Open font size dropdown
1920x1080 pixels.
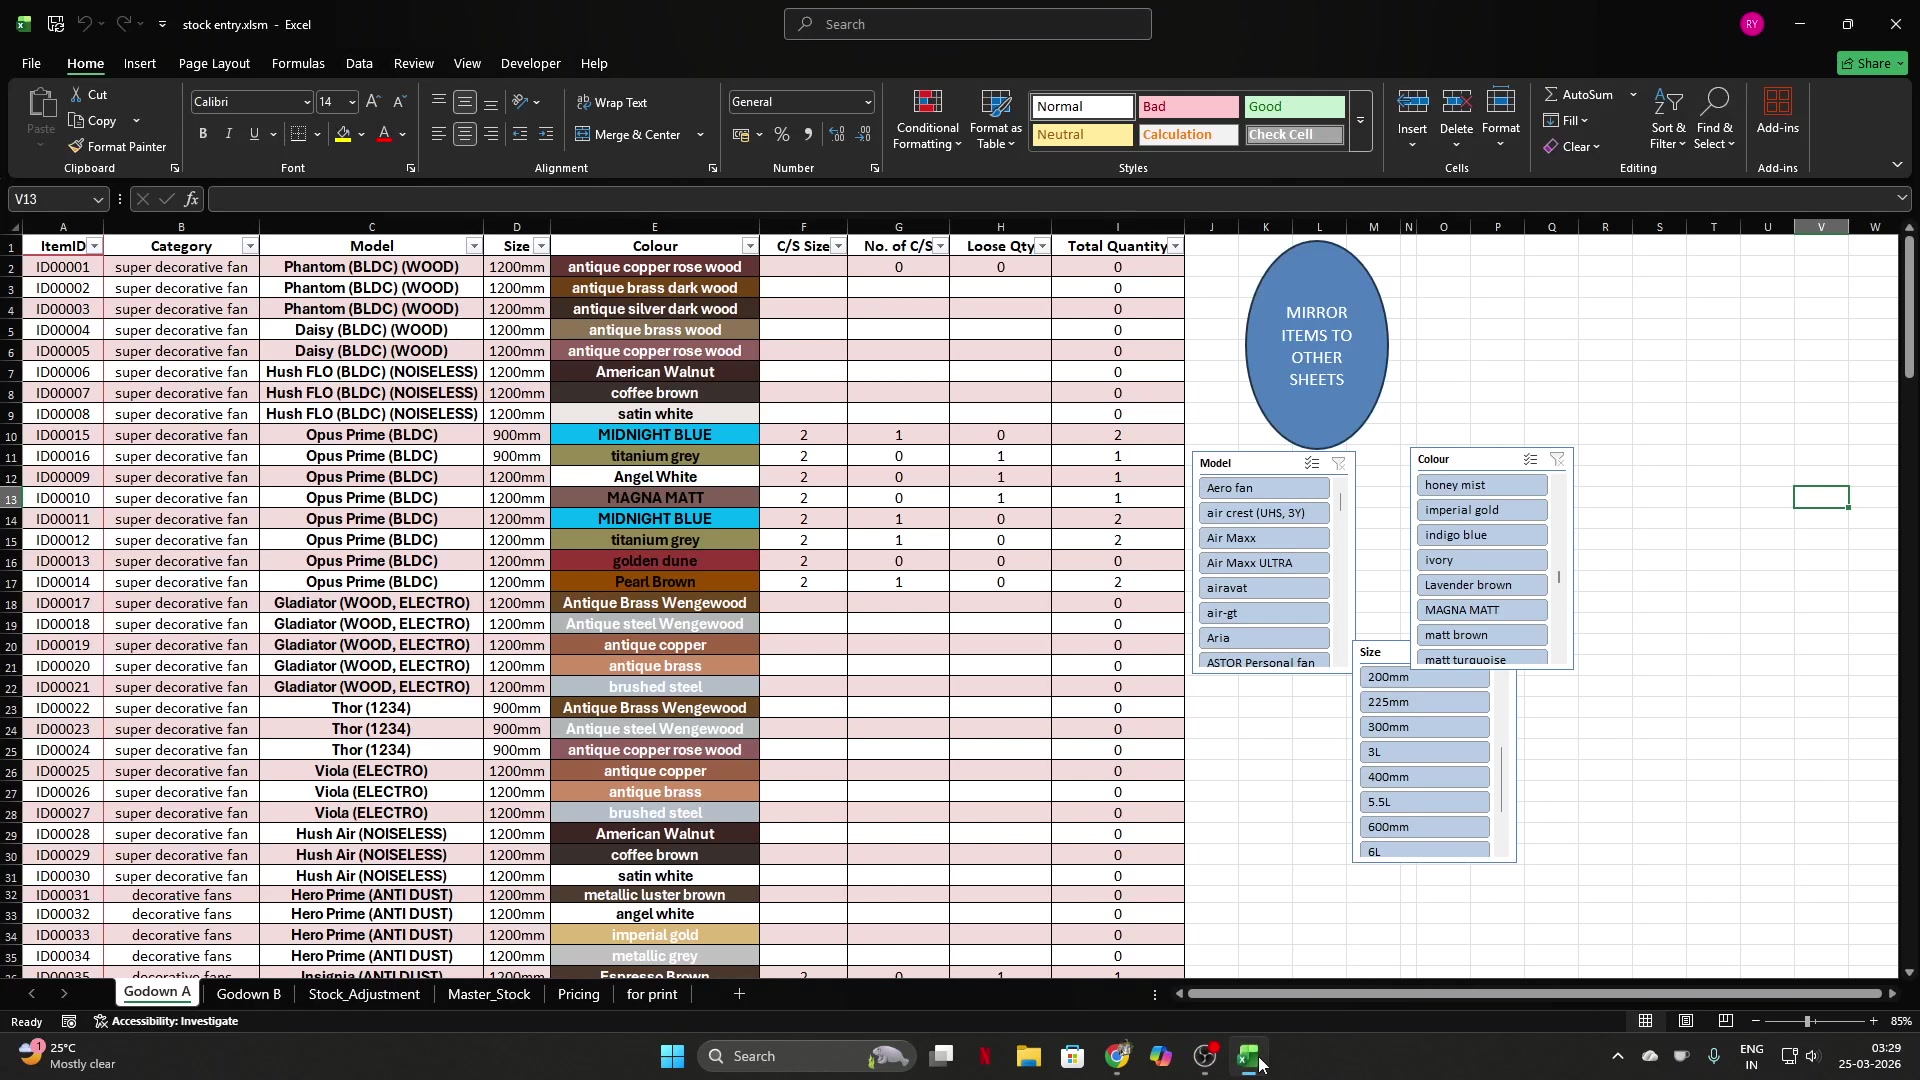pyautogui.click(x=351, y=102)
